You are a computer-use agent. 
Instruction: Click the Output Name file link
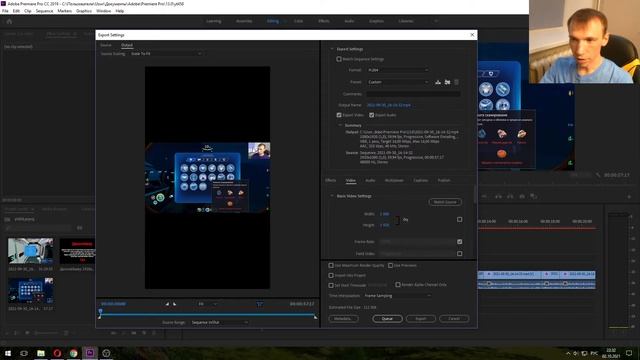coord(389,105)
